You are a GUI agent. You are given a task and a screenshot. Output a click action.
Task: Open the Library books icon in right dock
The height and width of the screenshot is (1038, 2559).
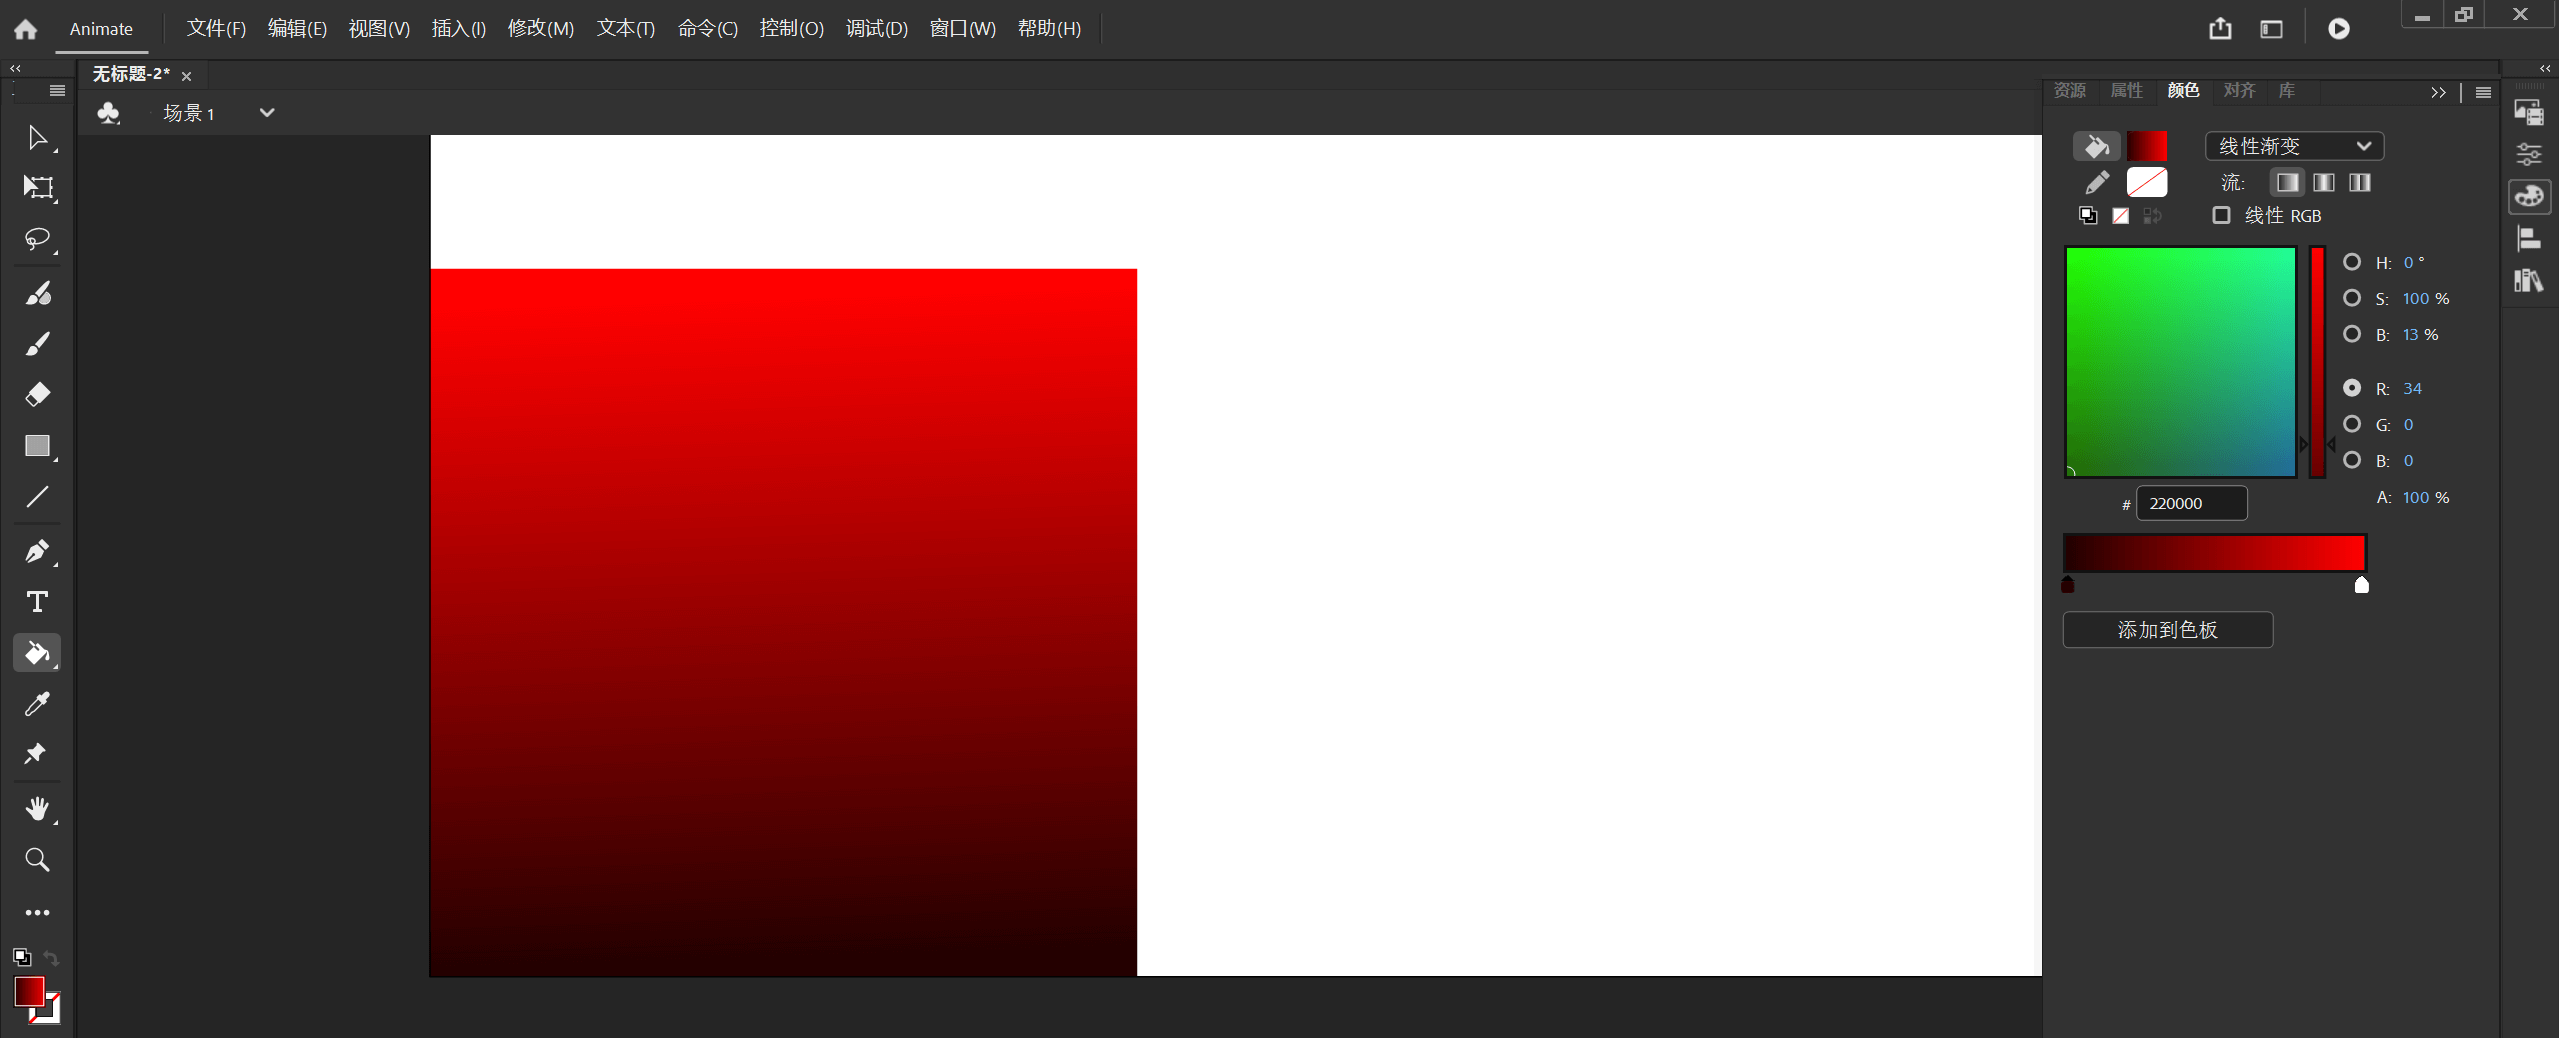(2529, 280)
